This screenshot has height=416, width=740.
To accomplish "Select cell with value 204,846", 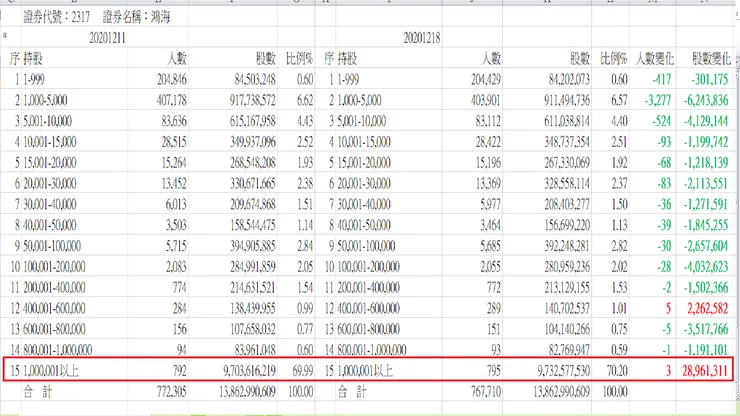I will tap(172, 79).
